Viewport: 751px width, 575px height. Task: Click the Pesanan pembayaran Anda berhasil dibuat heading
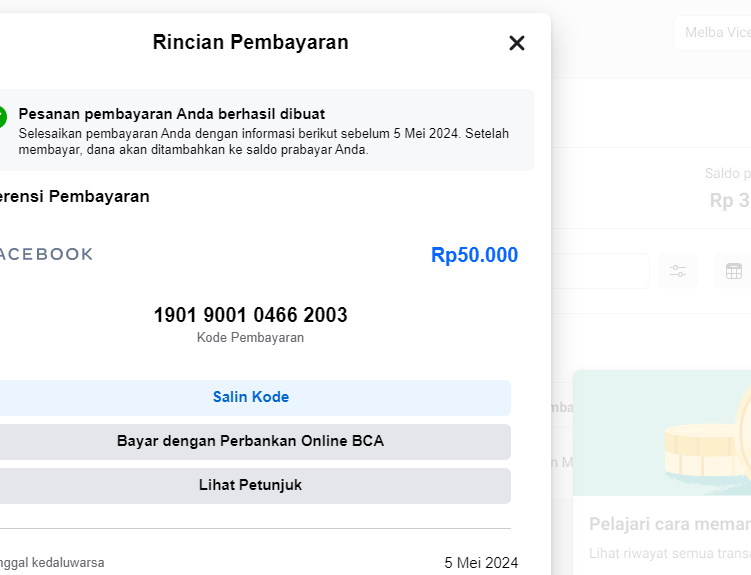click(171, 114)
